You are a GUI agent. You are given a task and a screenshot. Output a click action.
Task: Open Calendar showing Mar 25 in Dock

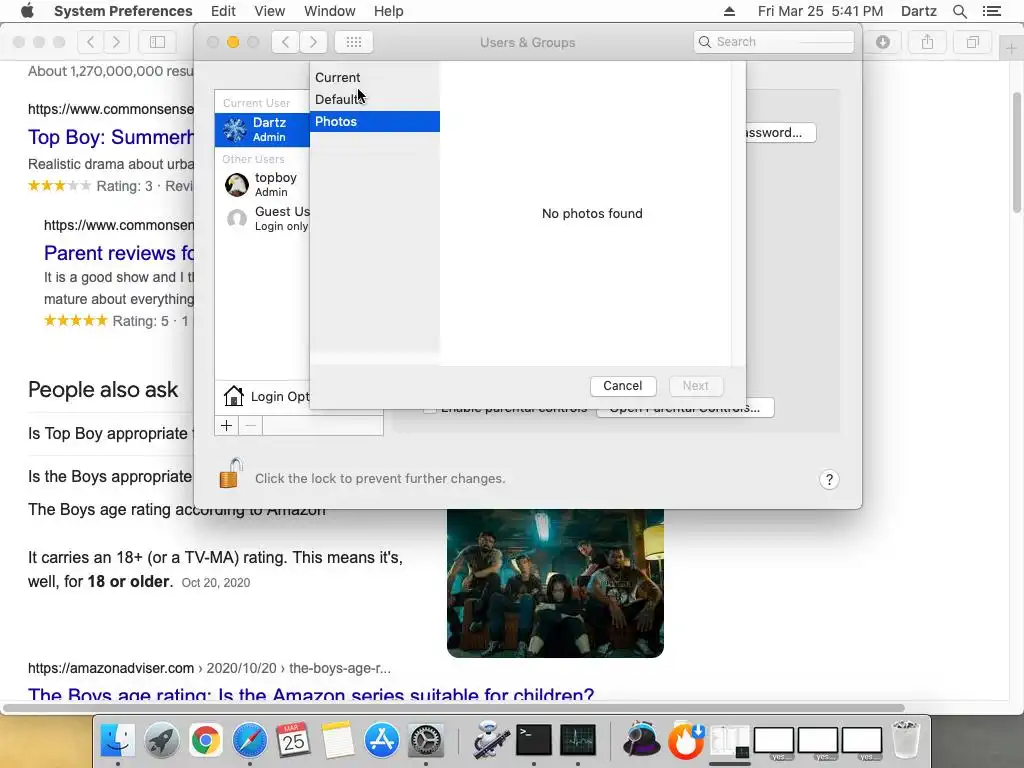[293, 741]
